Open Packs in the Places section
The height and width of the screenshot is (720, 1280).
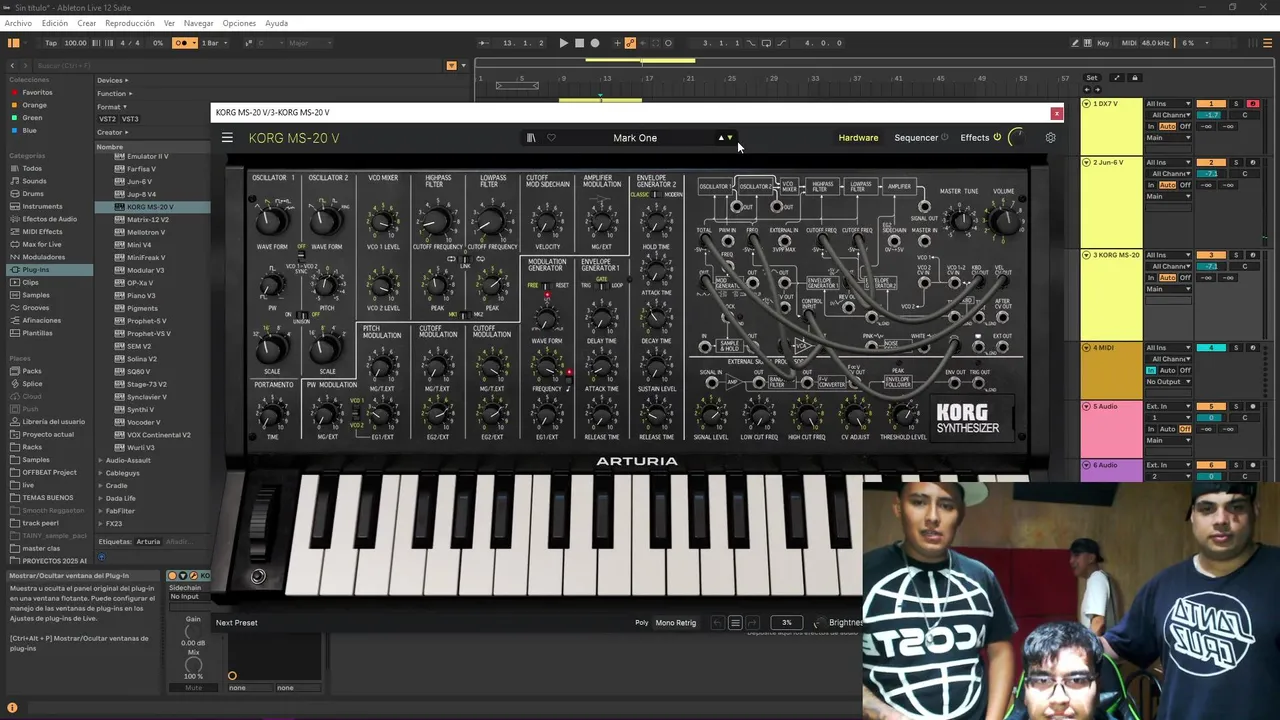[32, 371]
